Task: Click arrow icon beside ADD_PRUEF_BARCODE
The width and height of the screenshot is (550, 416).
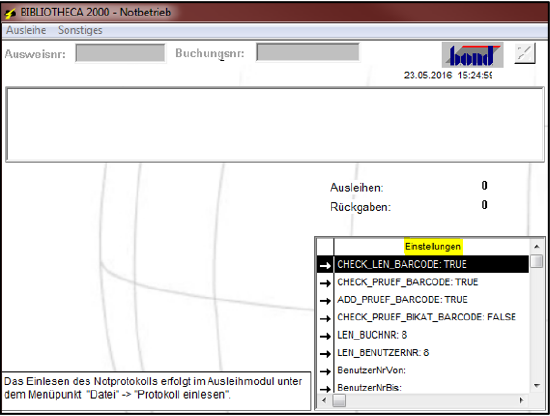Action: (x=326, y=301)
